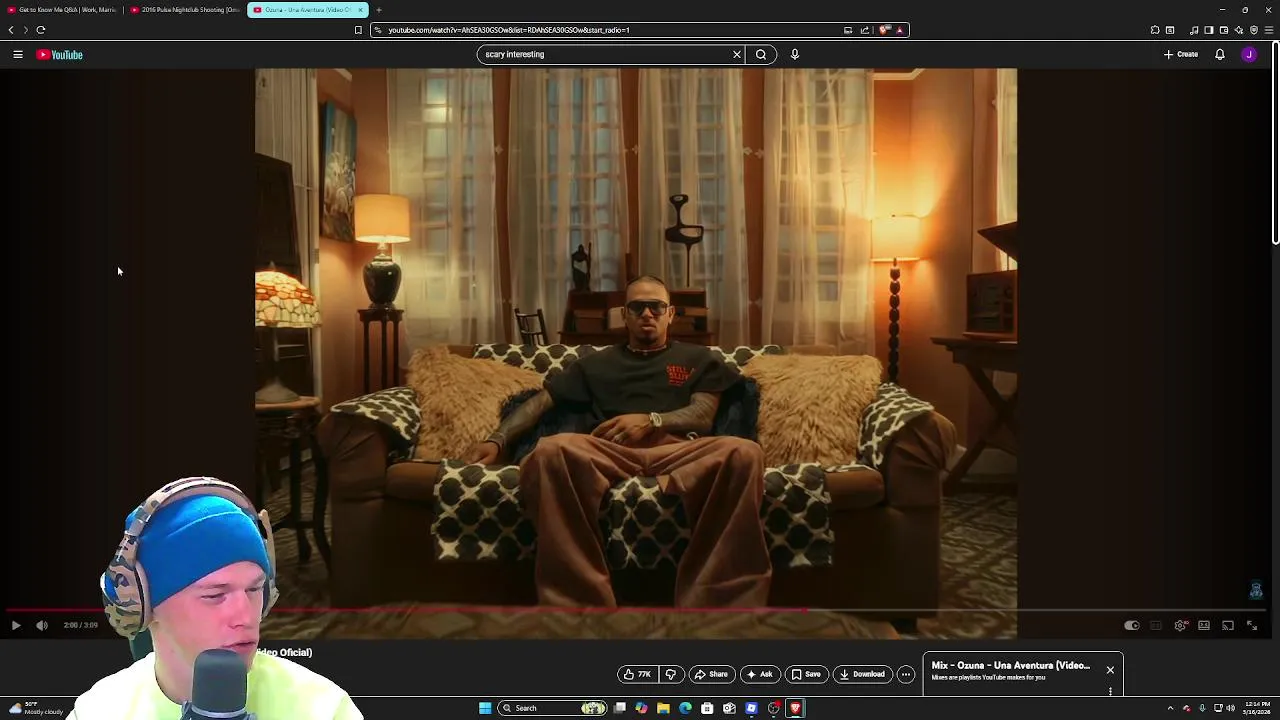Cast video with Play on TV
Screen dimensions: 1280x720
pos(1228,626)
